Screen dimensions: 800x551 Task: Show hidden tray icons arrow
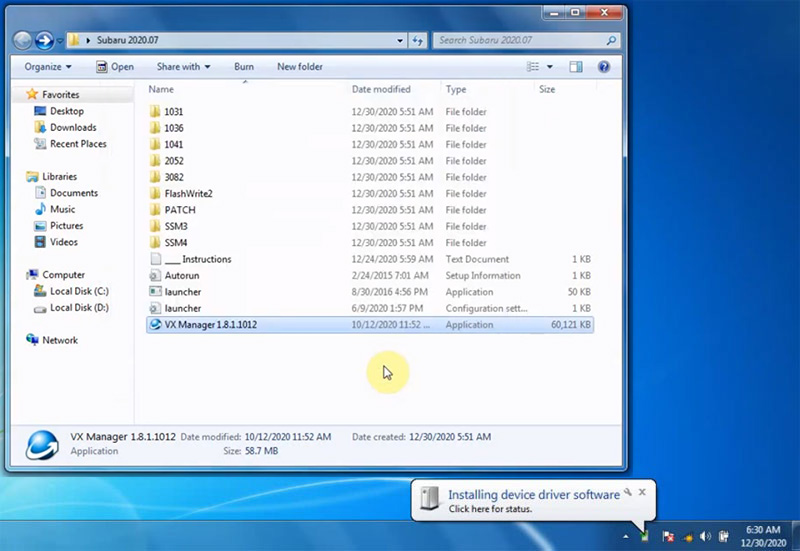coord(626,537)
